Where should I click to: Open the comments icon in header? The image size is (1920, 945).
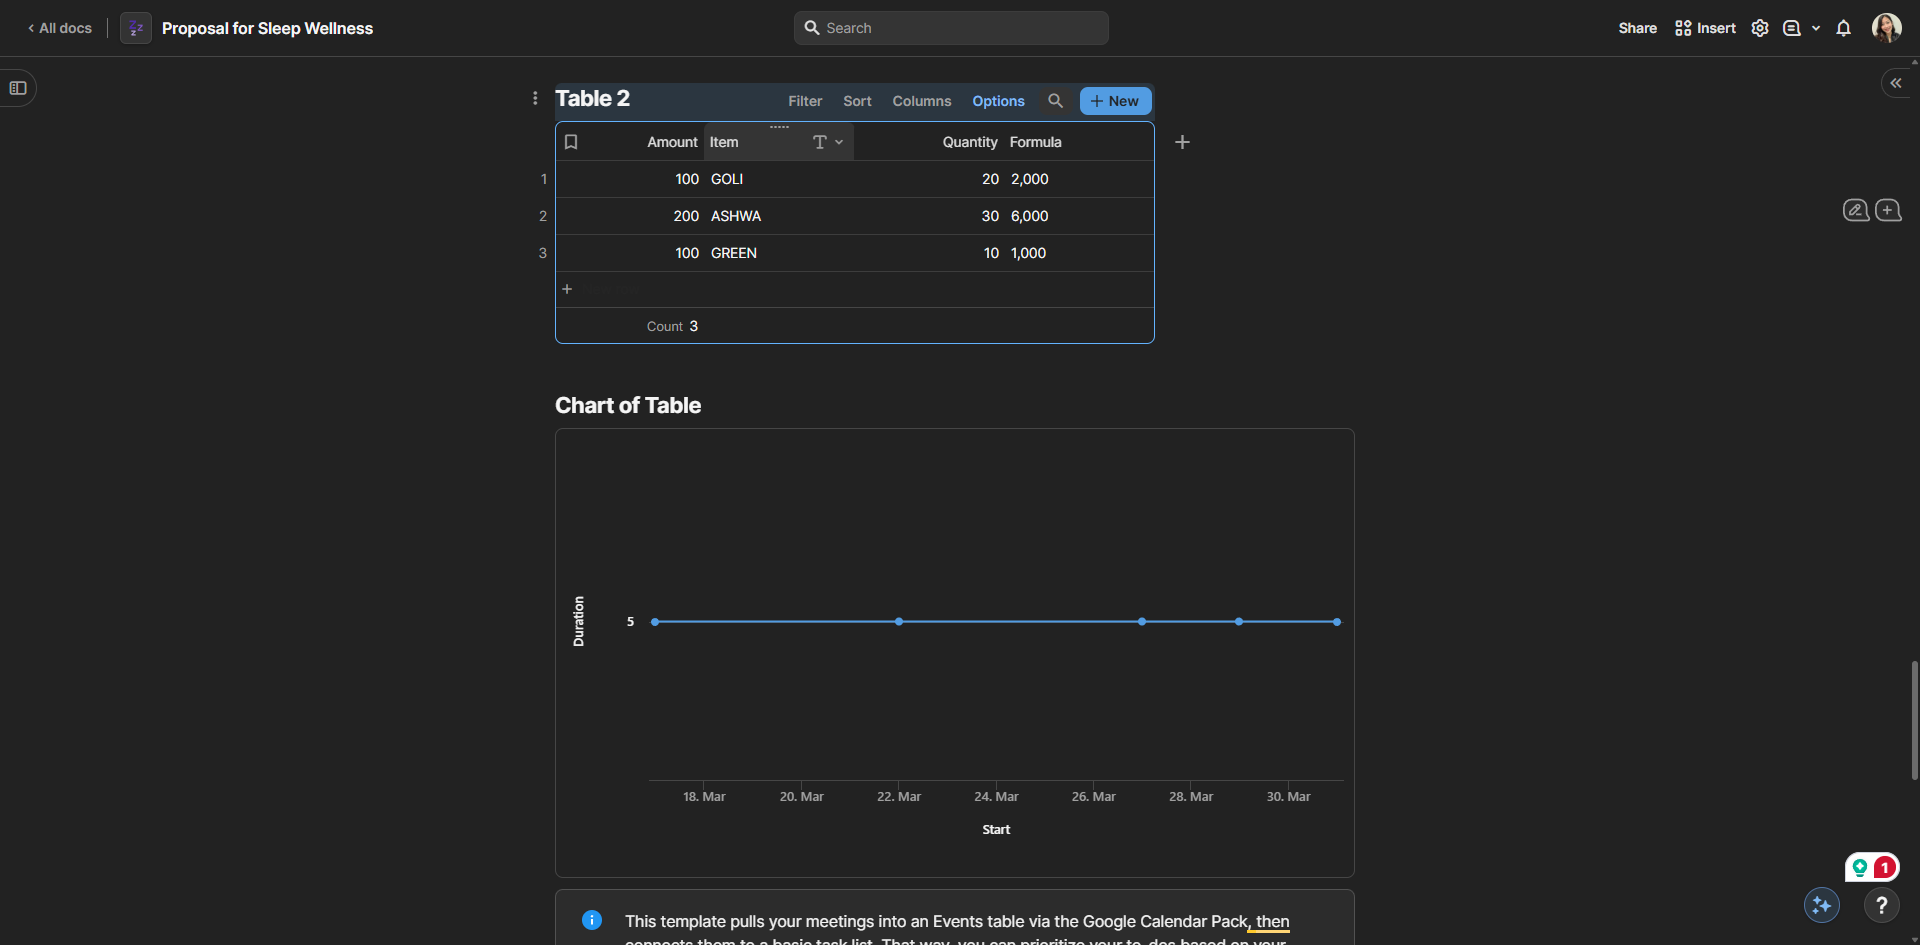click(1791, 28)
